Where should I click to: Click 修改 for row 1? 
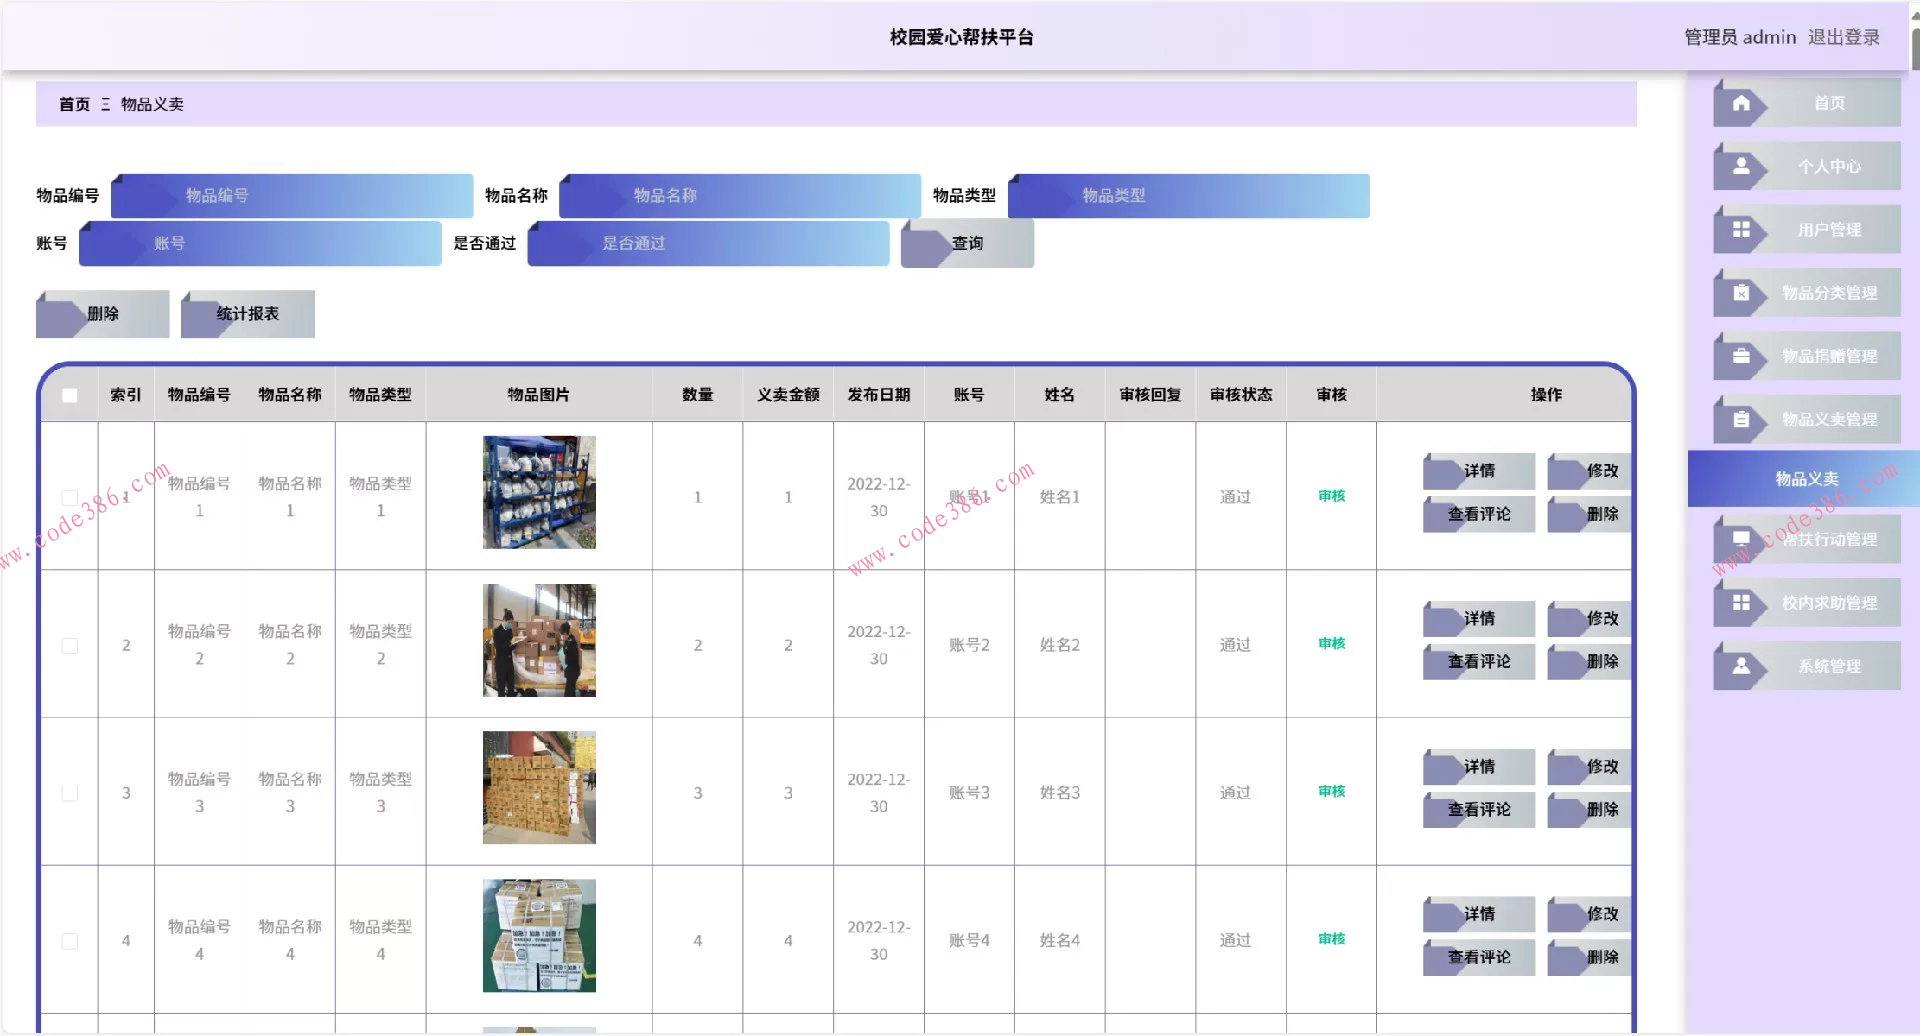[x=1590, y=471]
